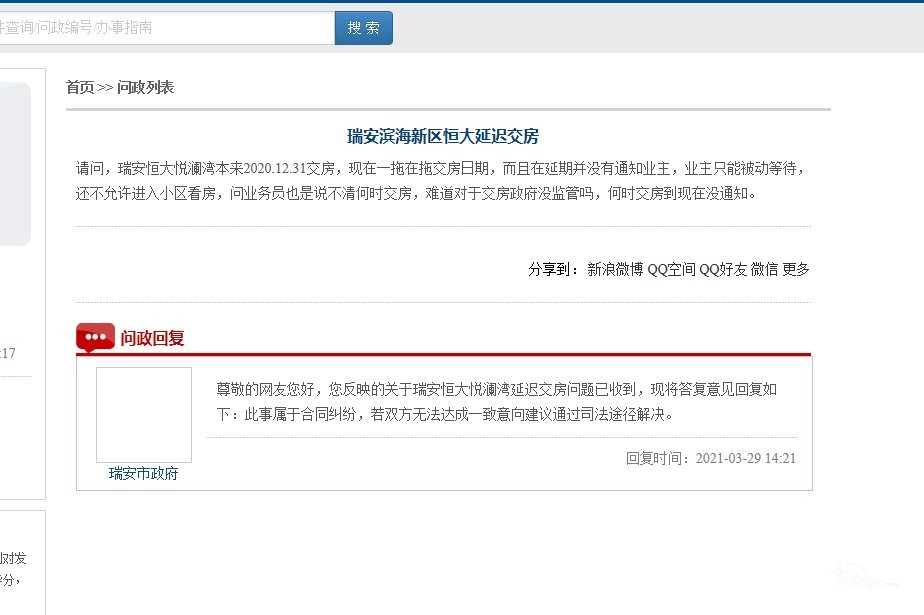
Task: Share to 新浪微博
Action: pyautogui.click(x=615, y=269)
